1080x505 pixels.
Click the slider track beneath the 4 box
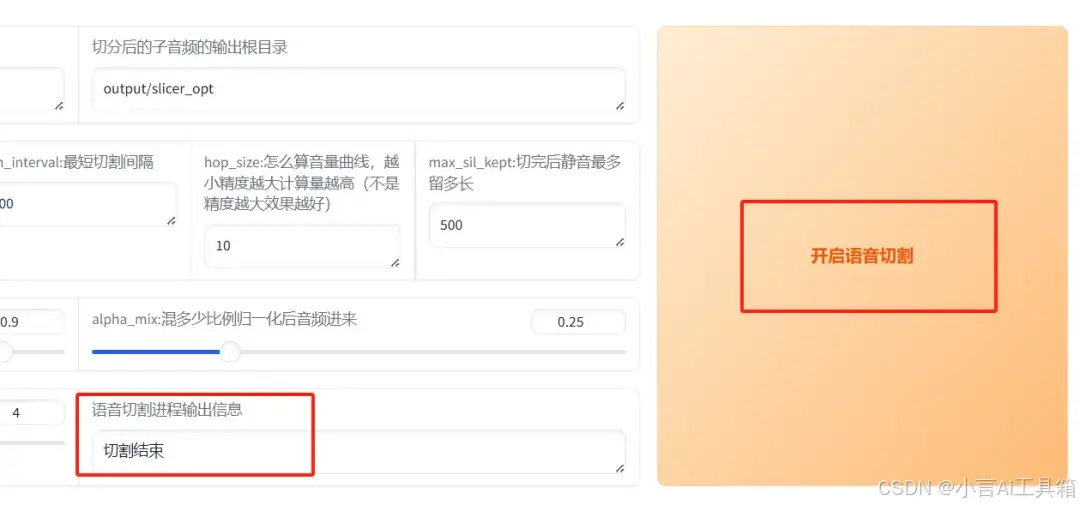click(x=32, y=442)
